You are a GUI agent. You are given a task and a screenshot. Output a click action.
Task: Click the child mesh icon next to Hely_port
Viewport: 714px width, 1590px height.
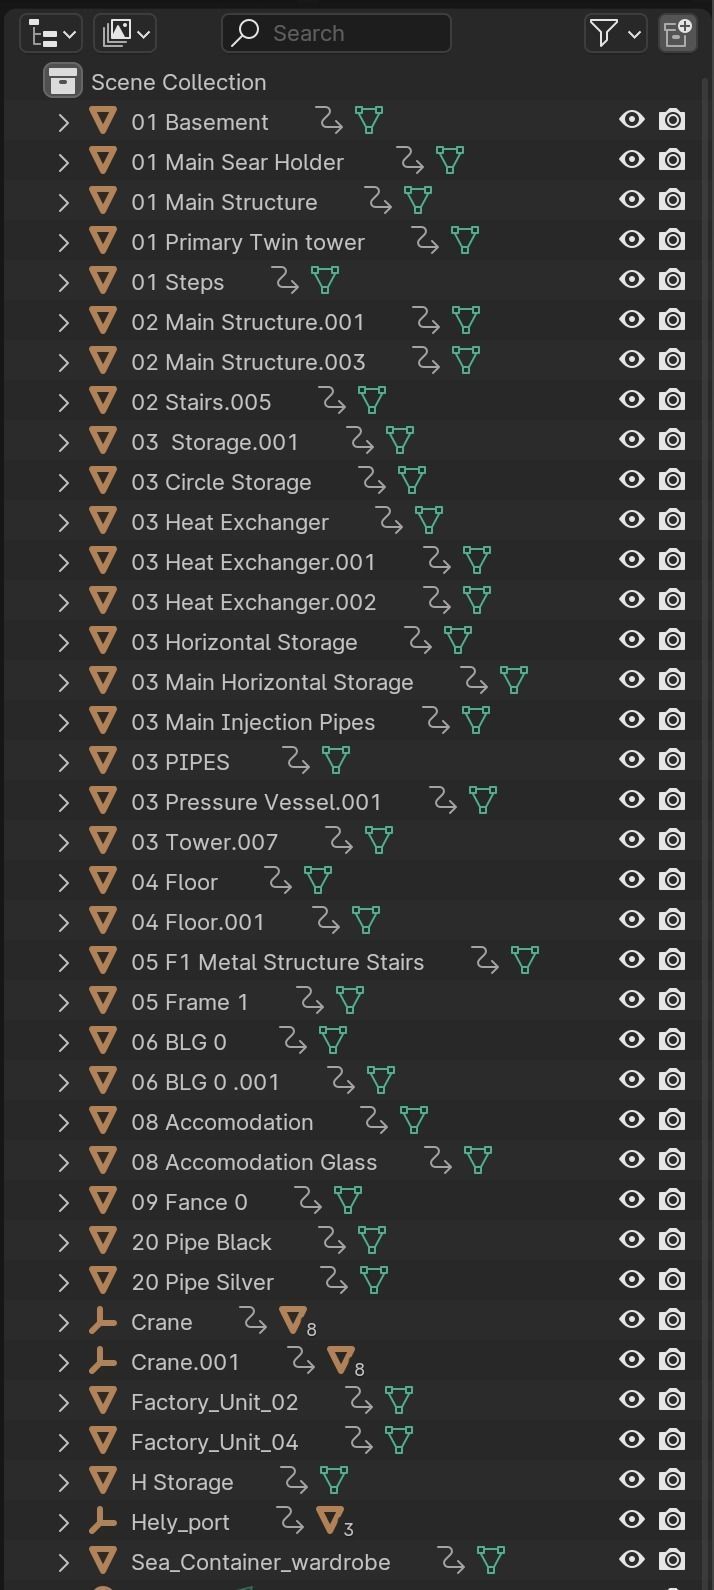(x=330, y=1521)
